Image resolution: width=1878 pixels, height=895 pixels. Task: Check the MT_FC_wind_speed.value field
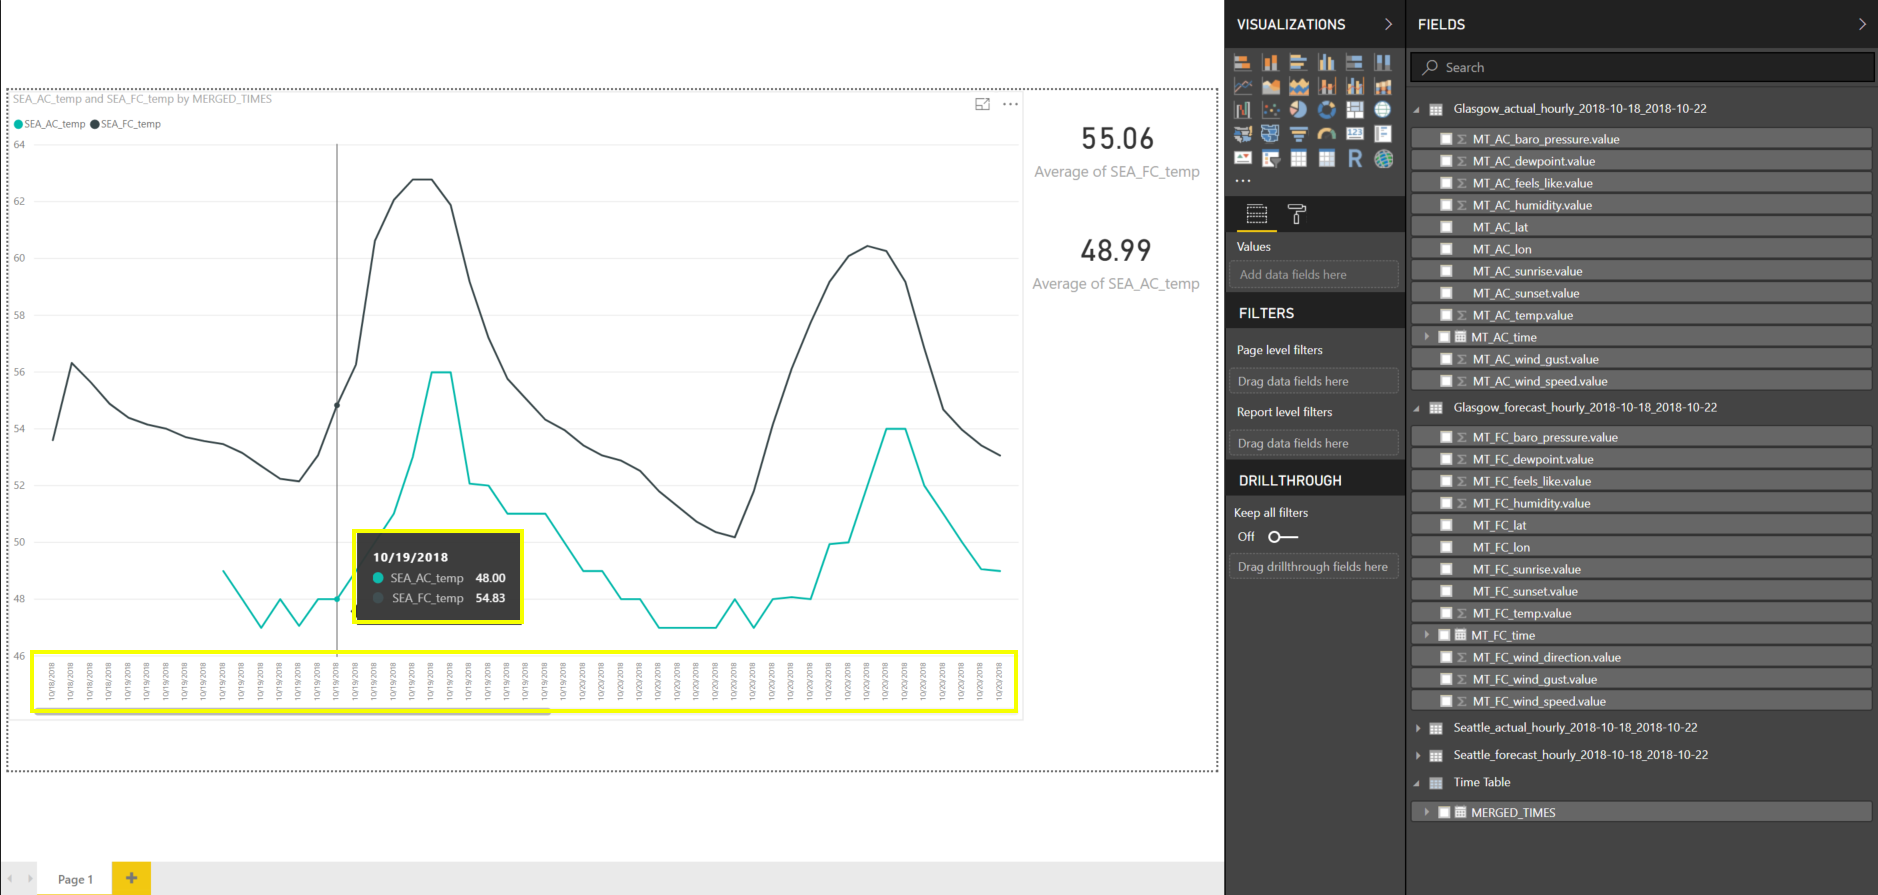tap(1446, 701)
